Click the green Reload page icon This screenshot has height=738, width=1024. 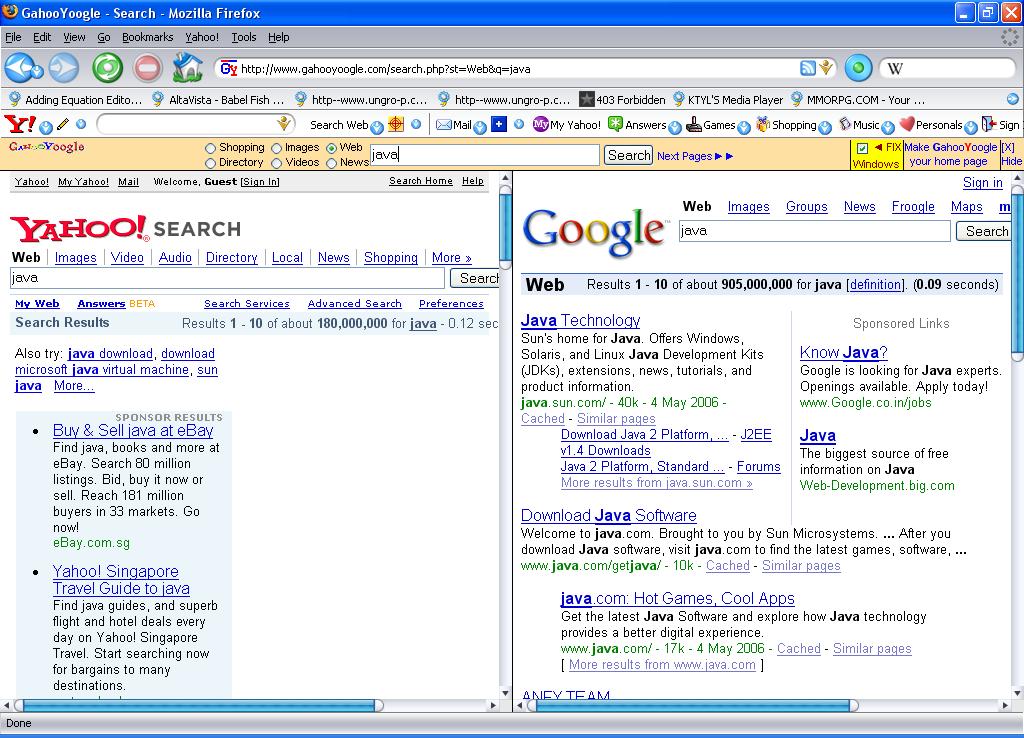[107, 68]
